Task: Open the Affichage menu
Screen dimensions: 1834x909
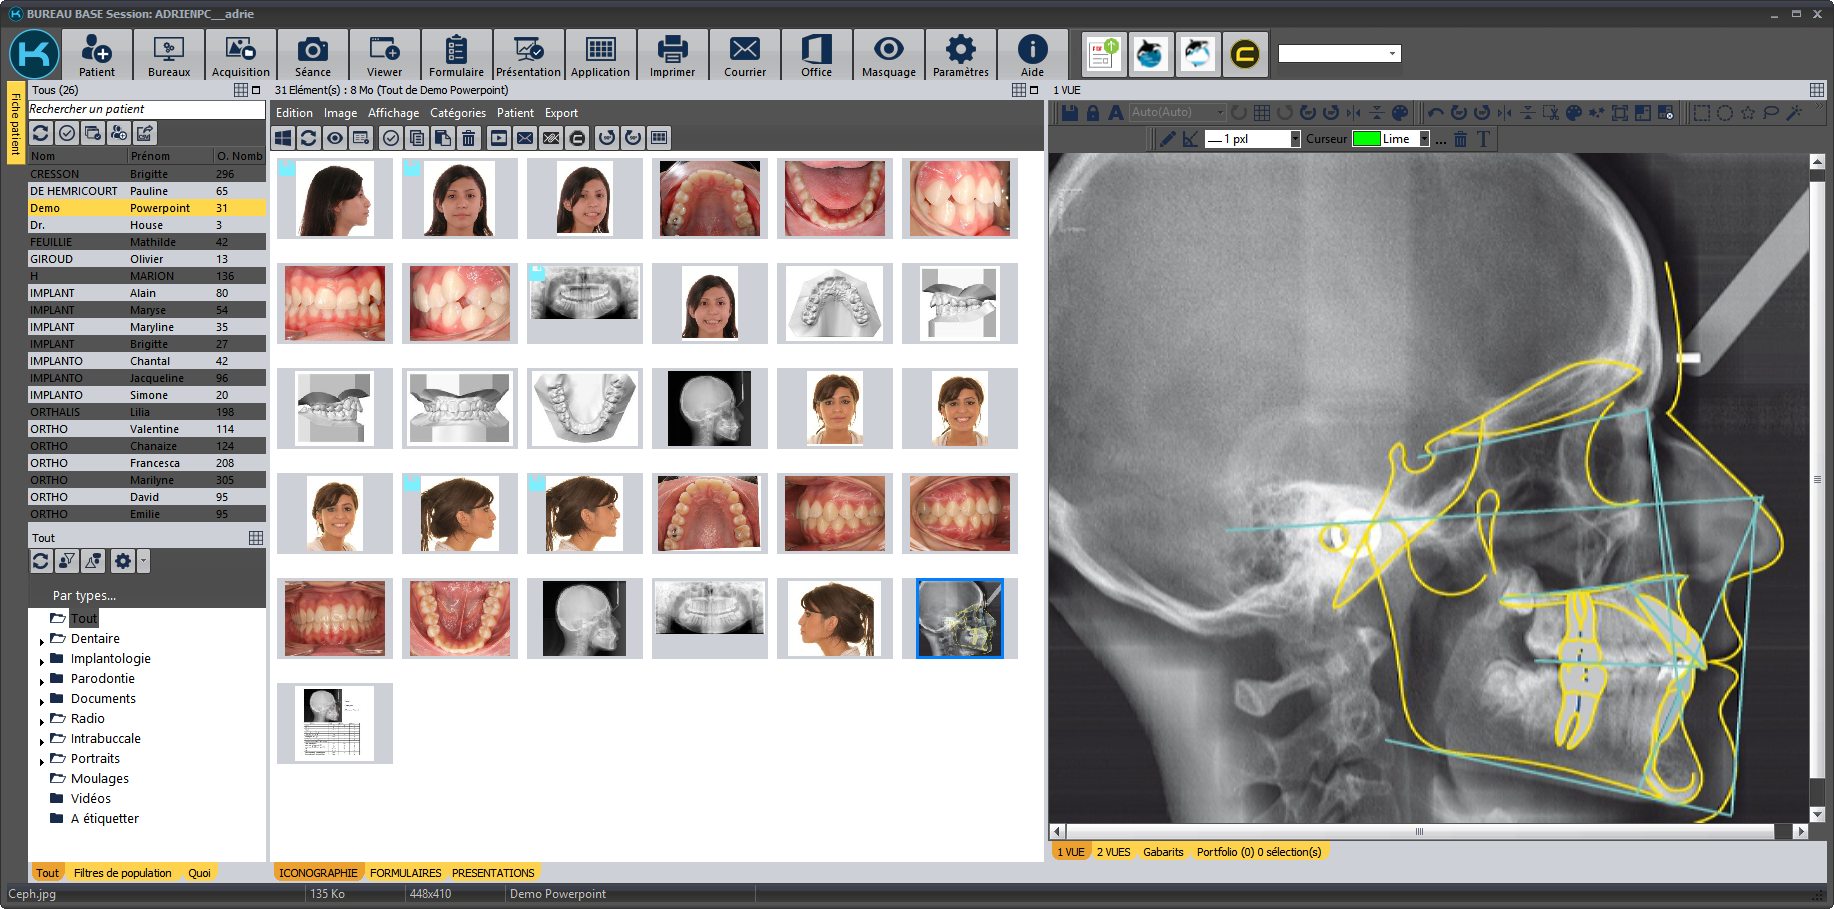Action: pos(393,113)
